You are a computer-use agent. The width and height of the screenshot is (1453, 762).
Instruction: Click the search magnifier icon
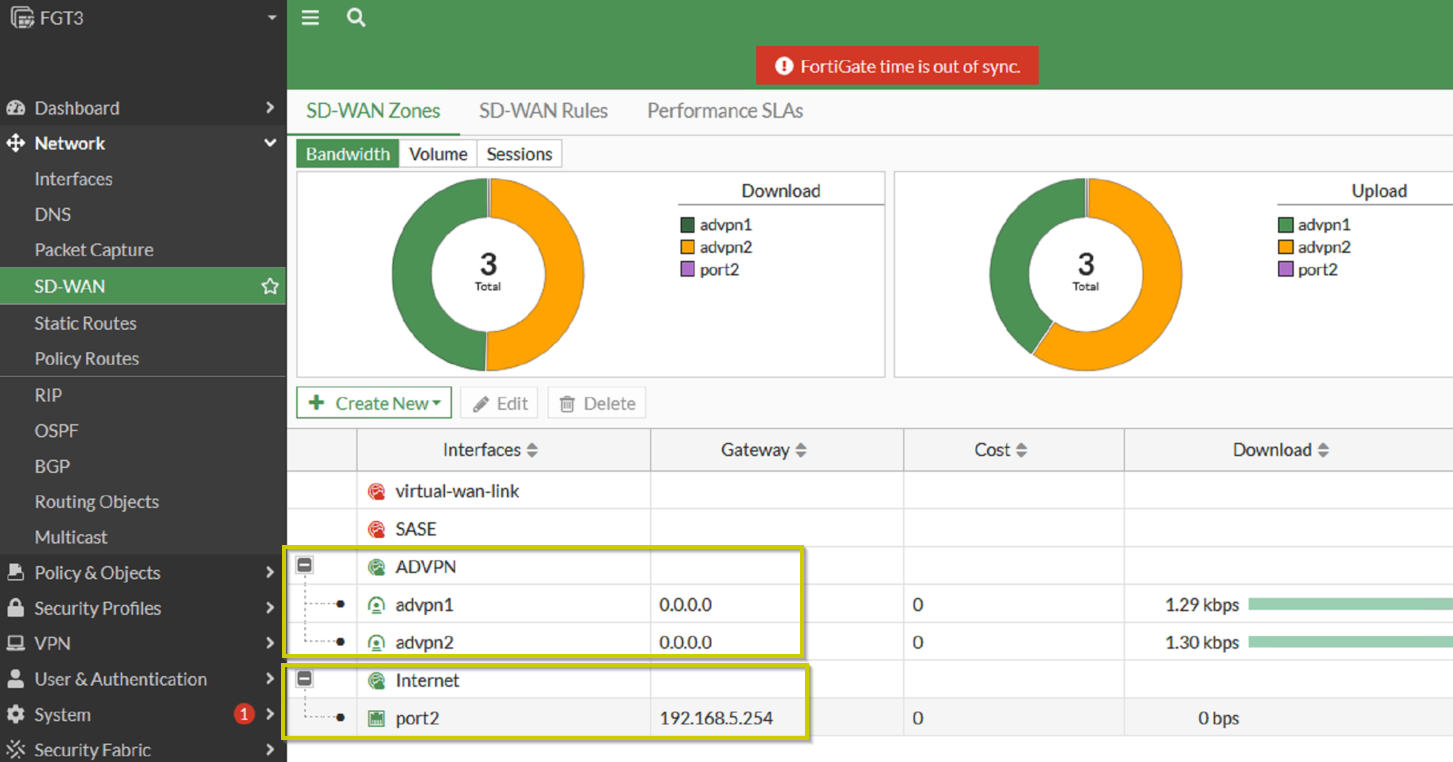pyautogui.click(x=356, y=18)
